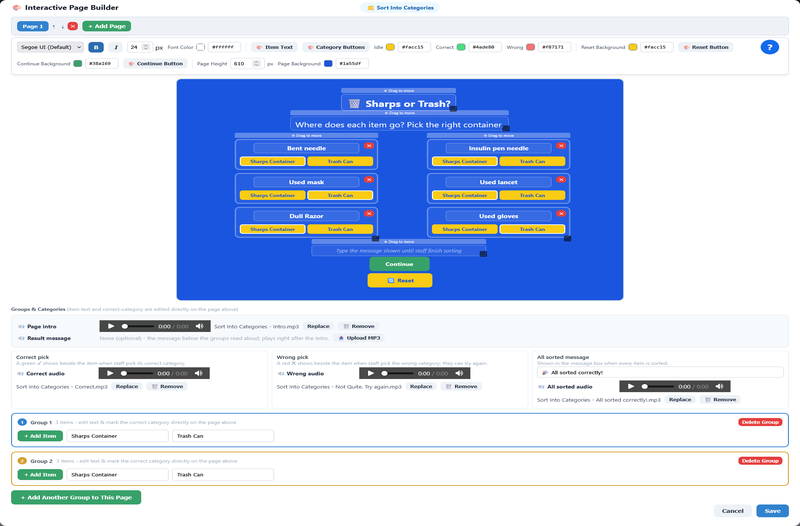800x526 pixels.
Task: Upload MP3 for the Result message
Action: [x=359, y=338]
